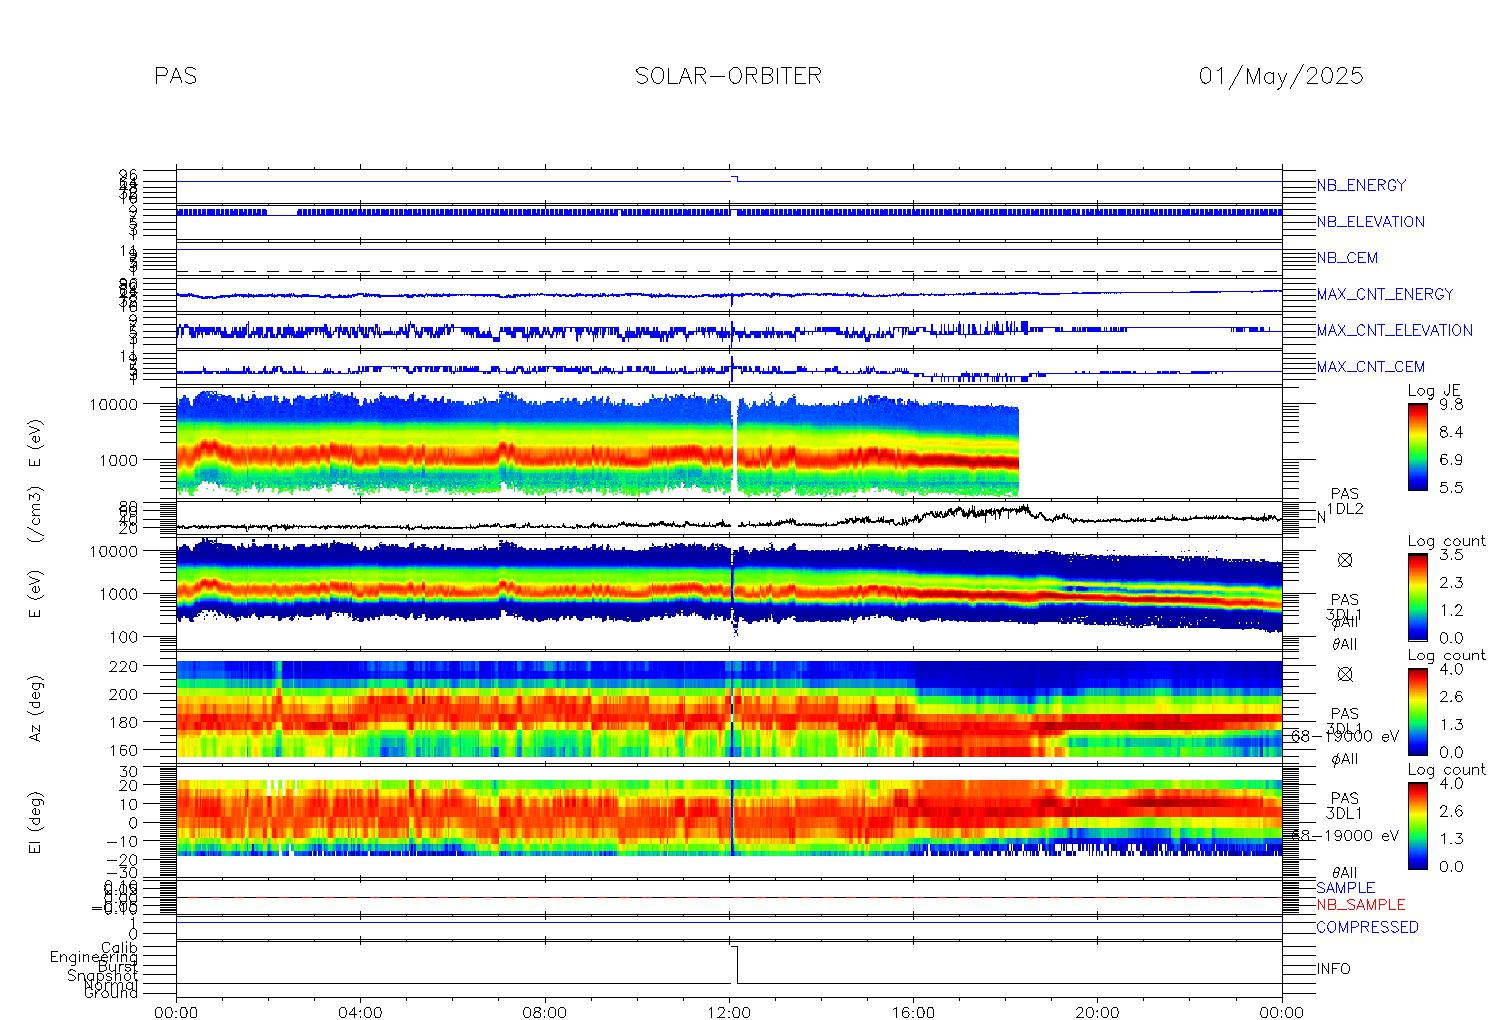Screen dimensions: 1512x1020
Task: Click the mode step in the INFO trace
Action: tap(736, 964)
